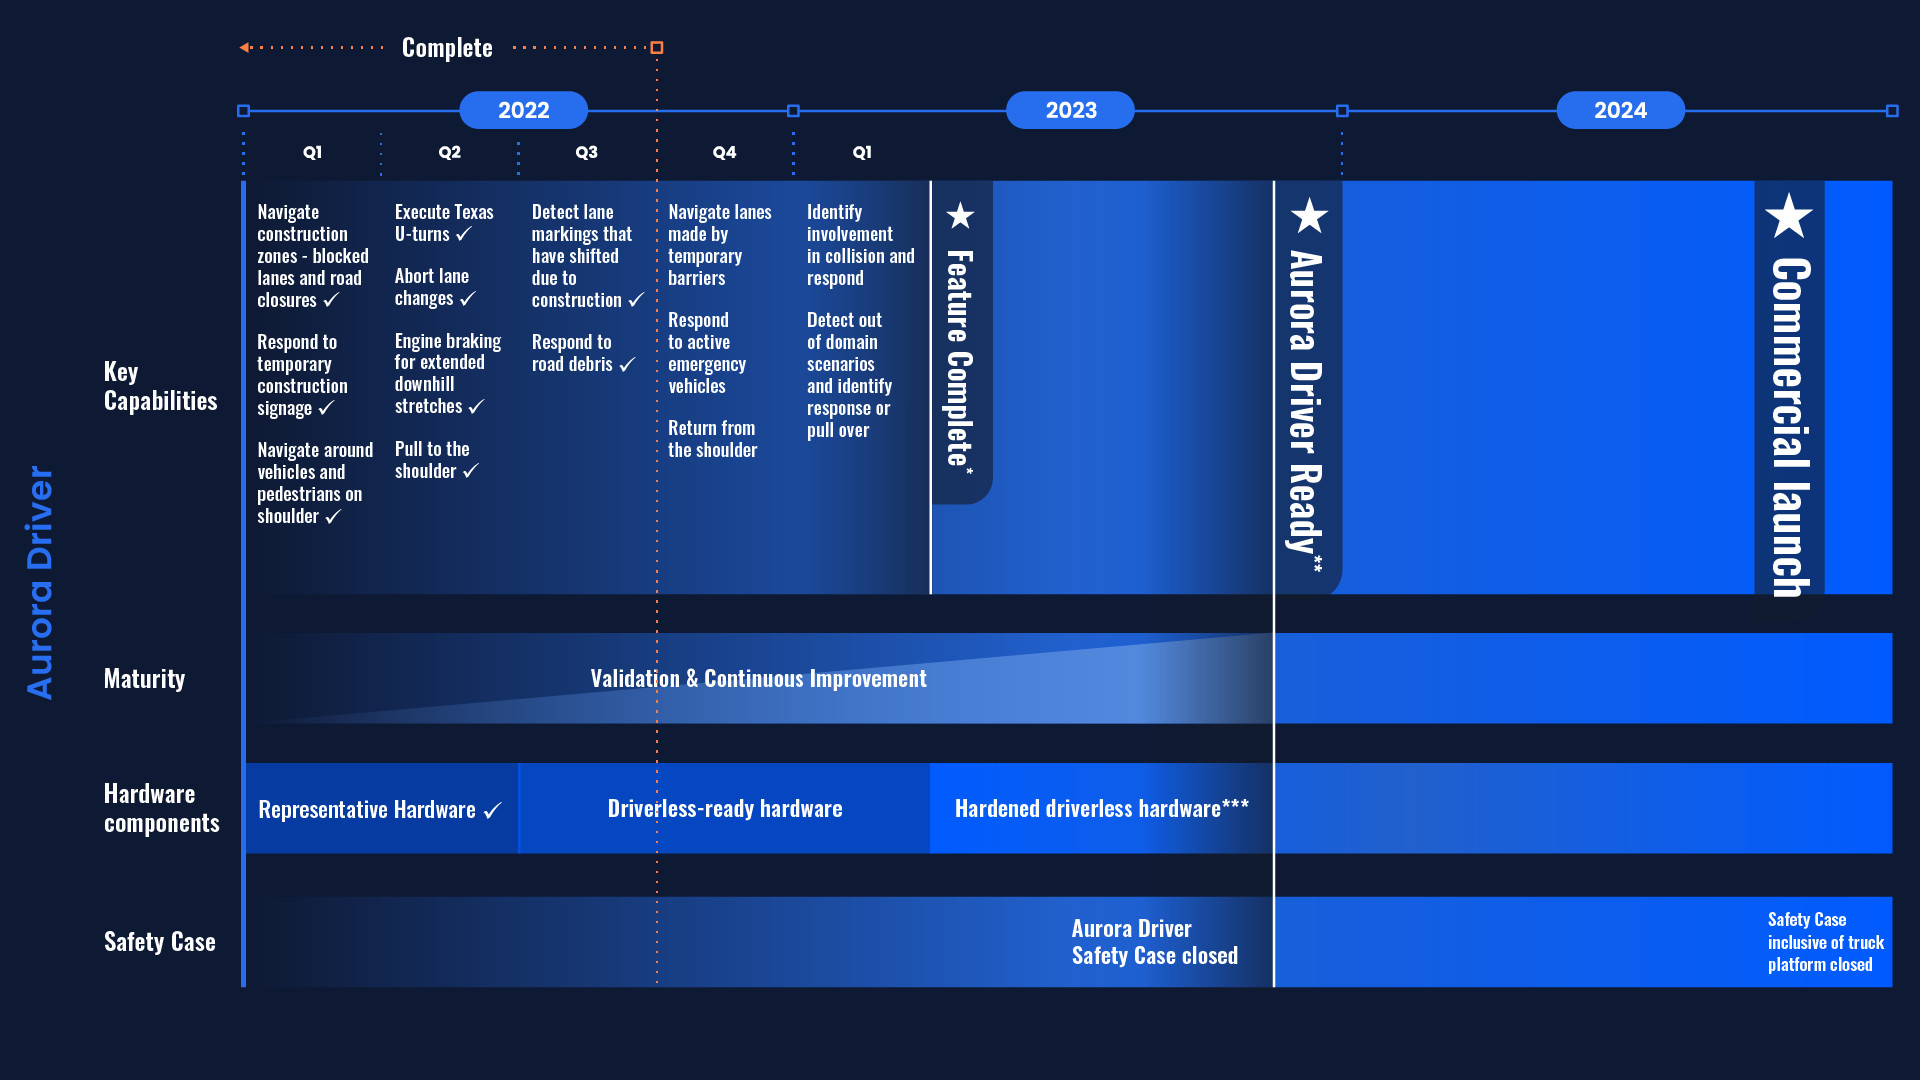Click the Safety Case row label

[159, 942]
